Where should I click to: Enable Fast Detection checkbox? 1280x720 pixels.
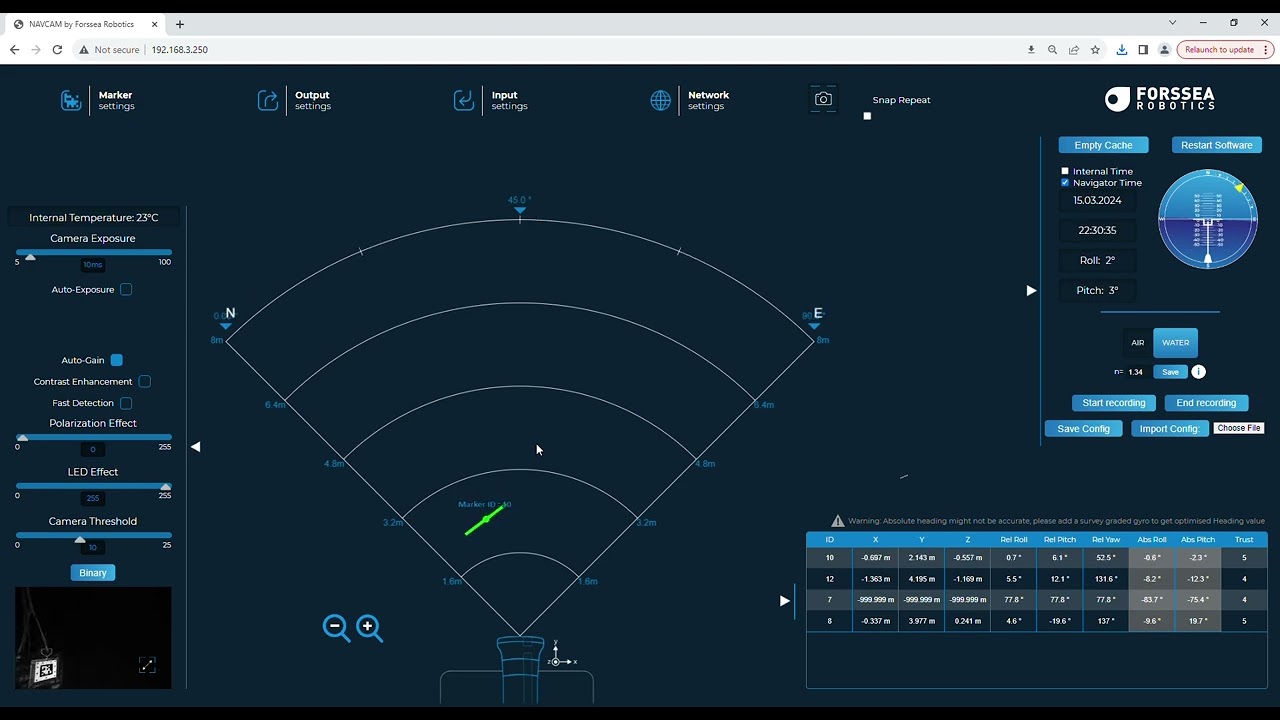[126, 403]
